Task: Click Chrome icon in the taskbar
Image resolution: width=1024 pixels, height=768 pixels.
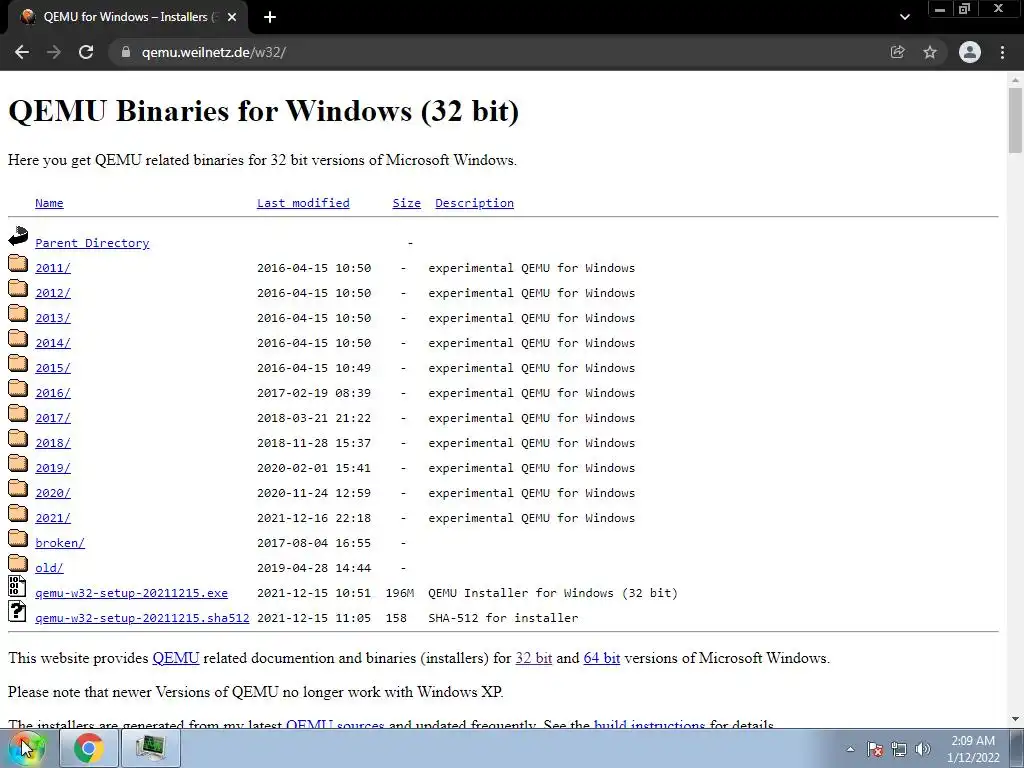Action: 89,748
